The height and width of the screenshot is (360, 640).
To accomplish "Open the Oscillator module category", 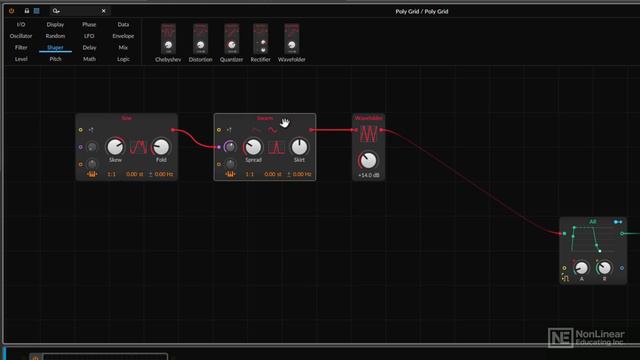I will (x=21, y=36).
